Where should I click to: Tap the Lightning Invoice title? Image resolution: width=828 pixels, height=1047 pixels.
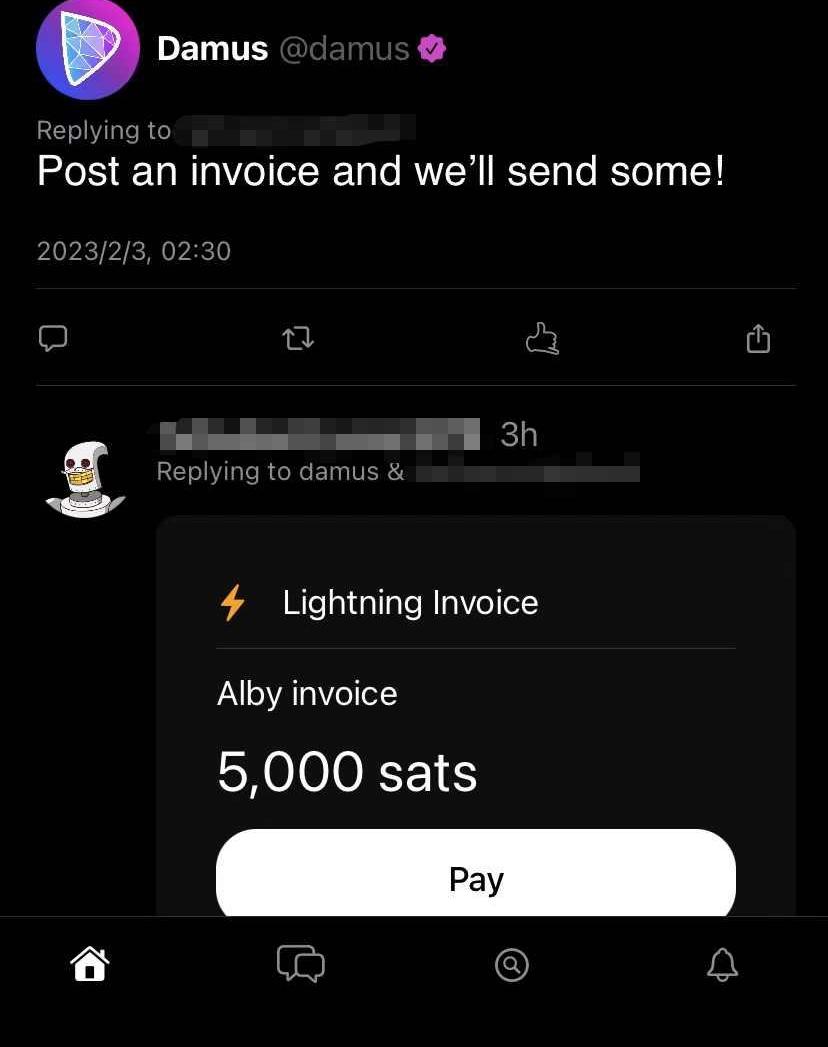tap(410, 603)
